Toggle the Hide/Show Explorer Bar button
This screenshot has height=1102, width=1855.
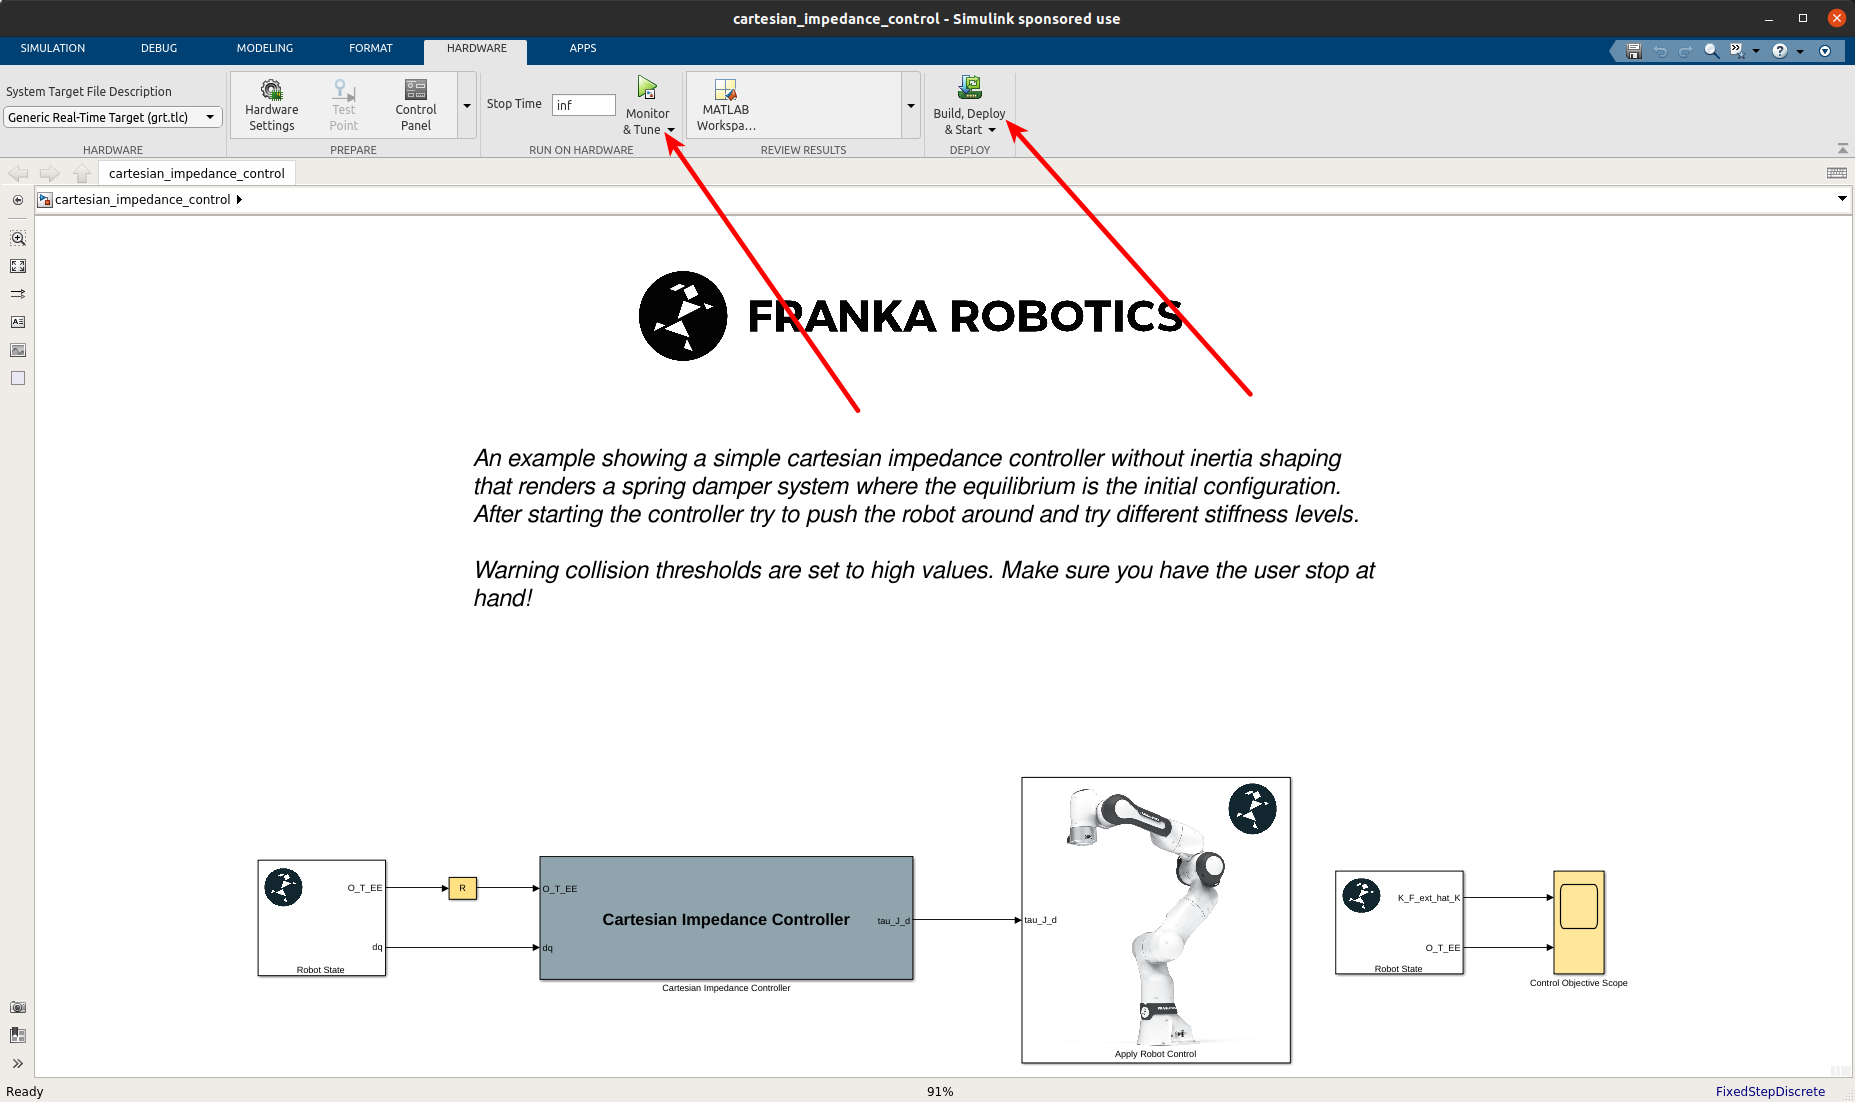pyautogui.click(x=18, y=200)
